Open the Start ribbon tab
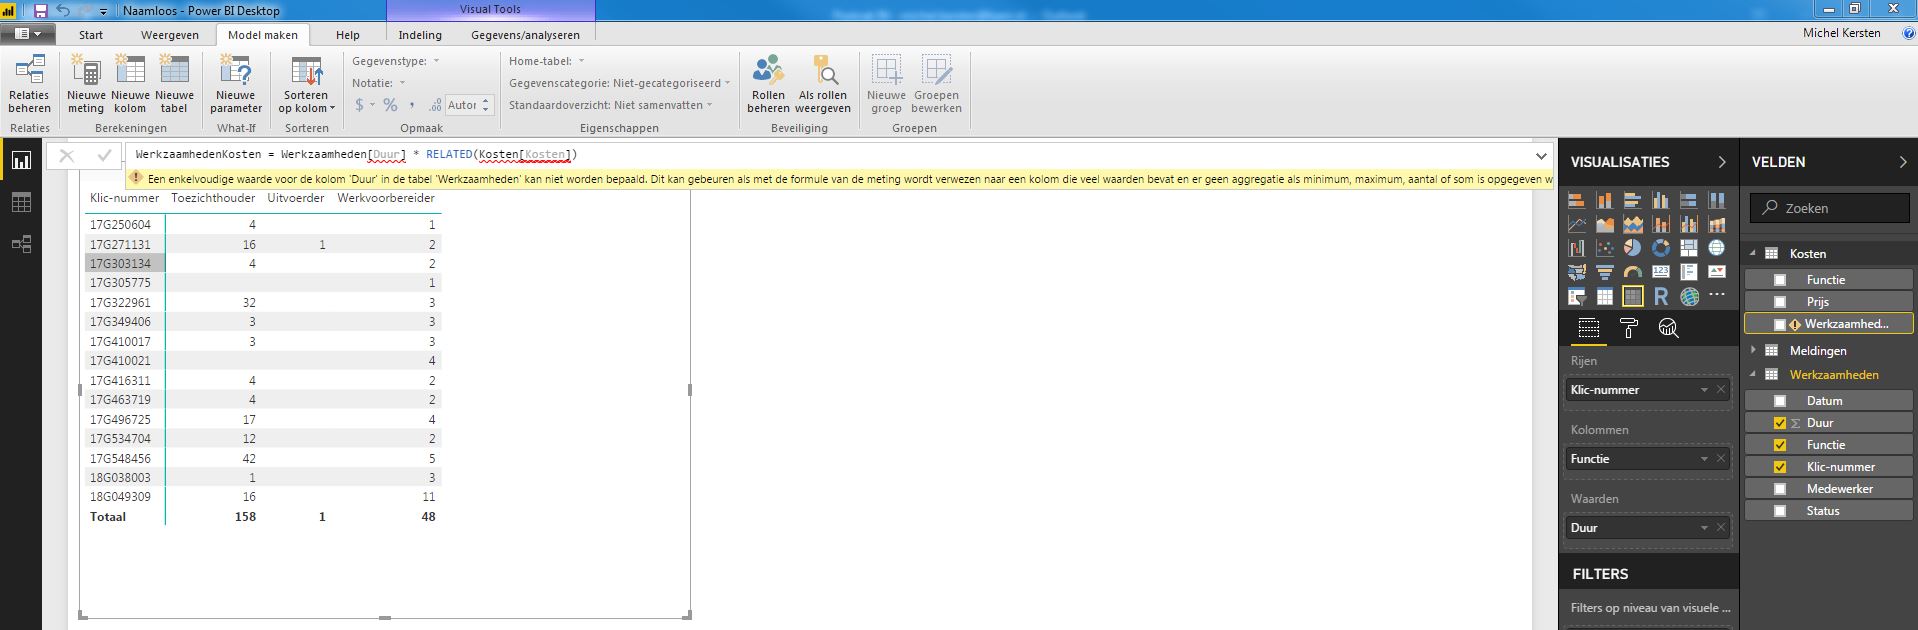1918x630 pixels. coord(91,35)
